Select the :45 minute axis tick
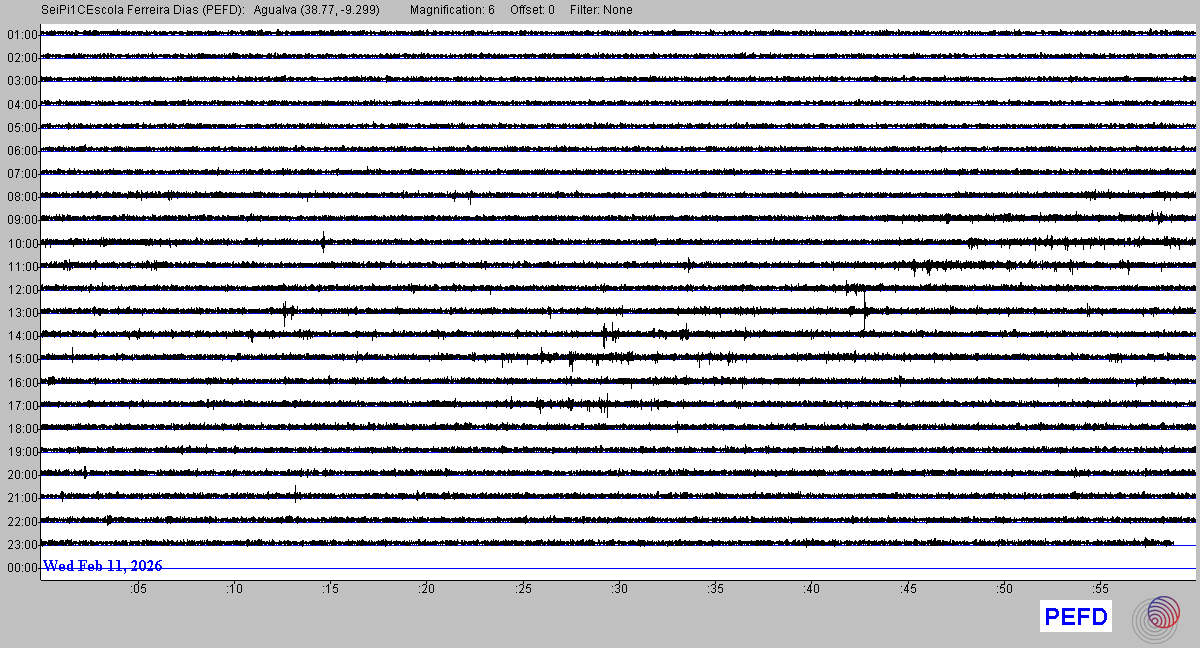 click(908, 590)
